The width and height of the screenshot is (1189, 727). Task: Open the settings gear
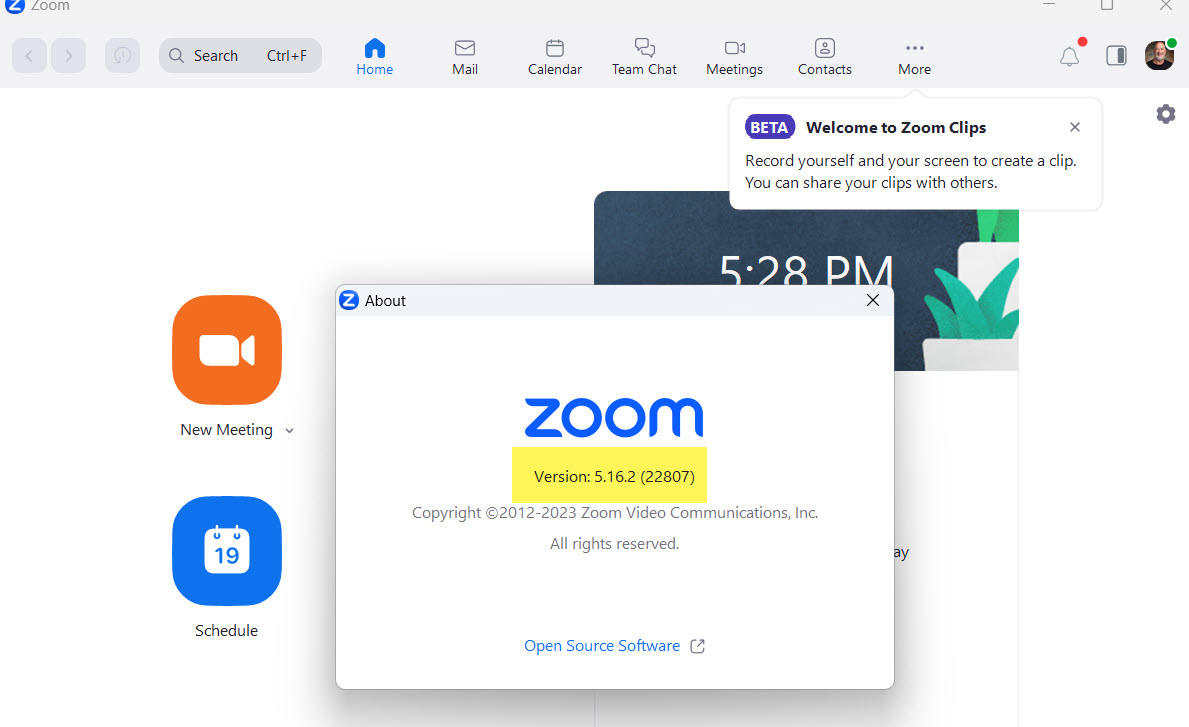coord(1165,114)
